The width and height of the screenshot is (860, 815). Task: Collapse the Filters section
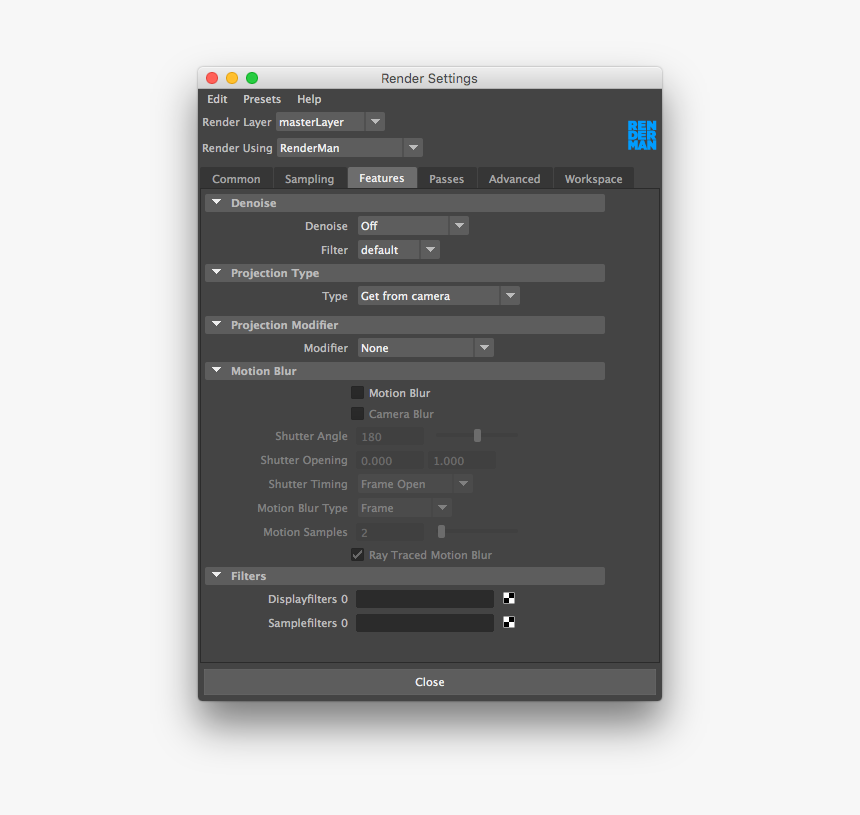pos(217,575)
